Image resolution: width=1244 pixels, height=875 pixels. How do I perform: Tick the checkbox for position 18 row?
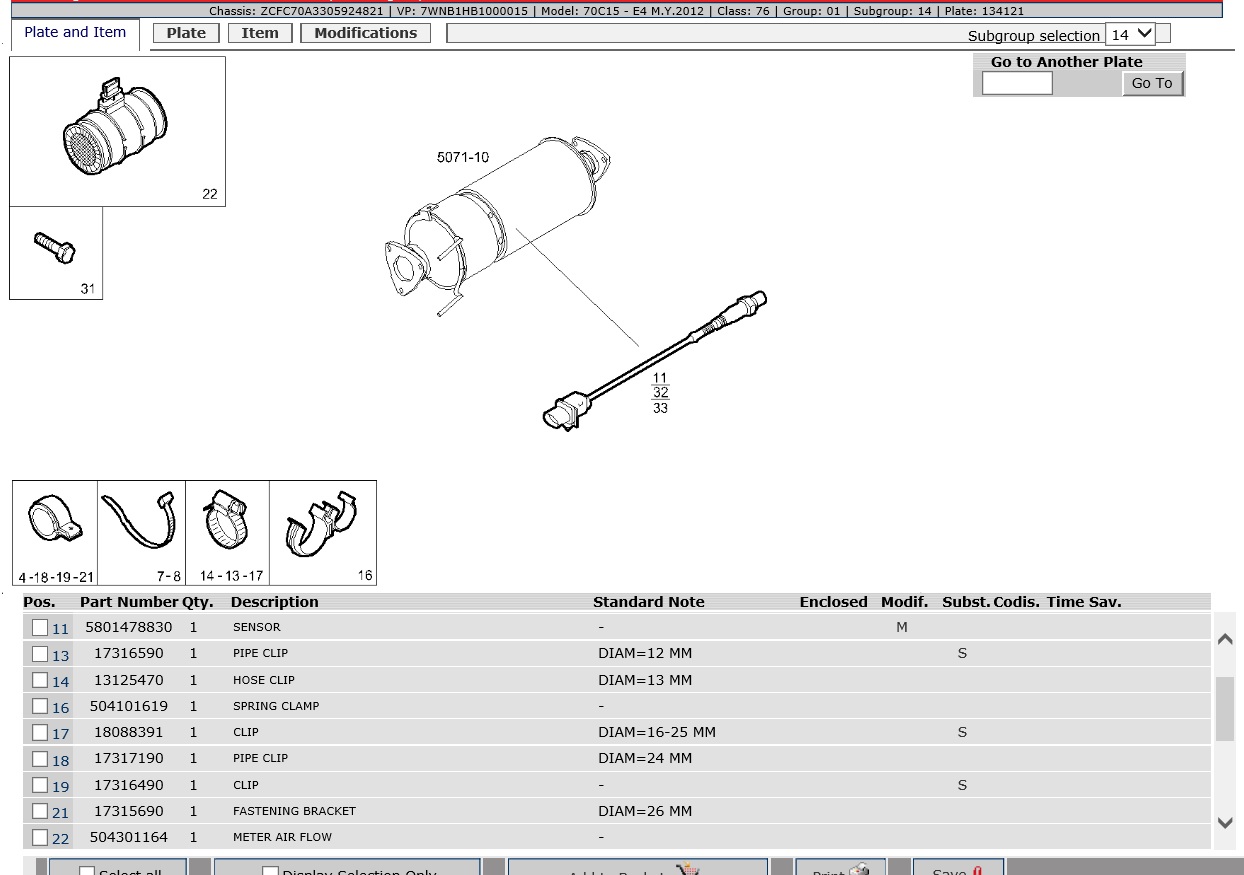pyautogui.click(x=40, y=759)
